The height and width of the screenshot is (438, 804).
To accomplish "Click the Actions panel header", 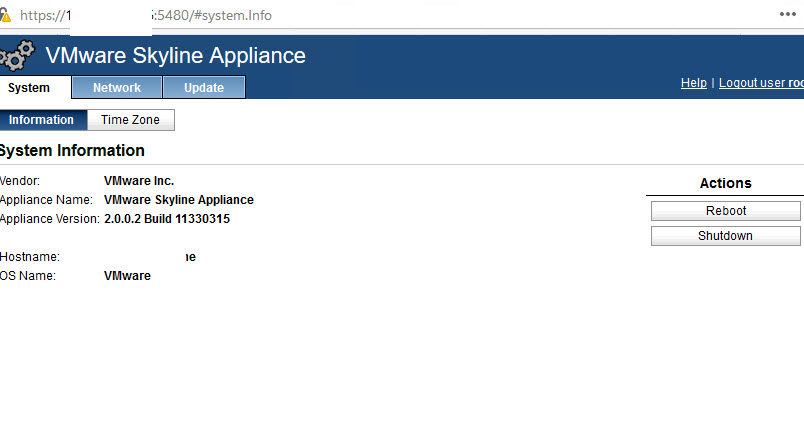I will point(725,183).
